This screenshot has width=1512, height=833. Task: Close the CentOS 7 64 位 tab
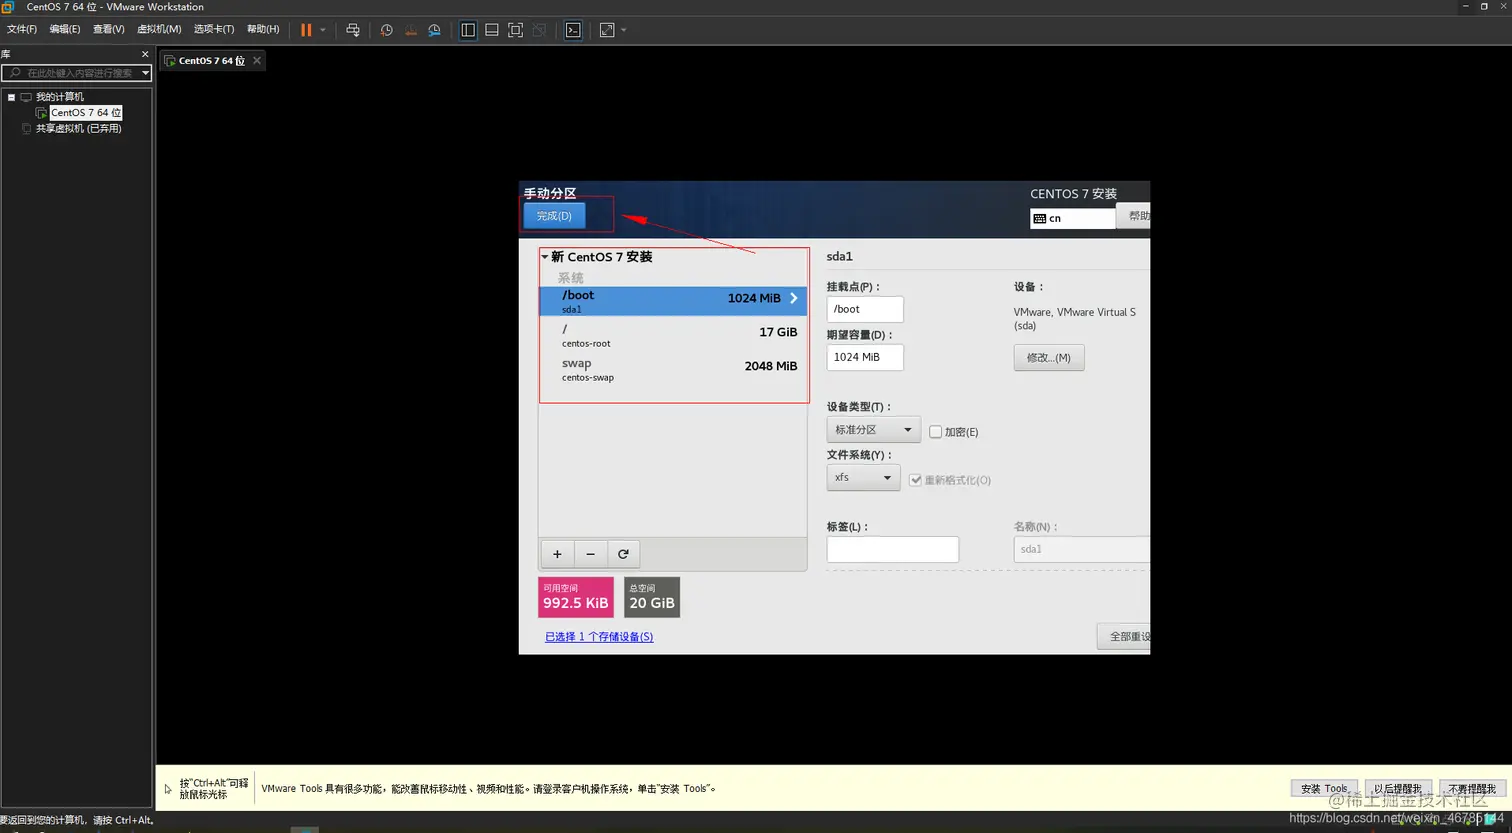click(257, 61)
